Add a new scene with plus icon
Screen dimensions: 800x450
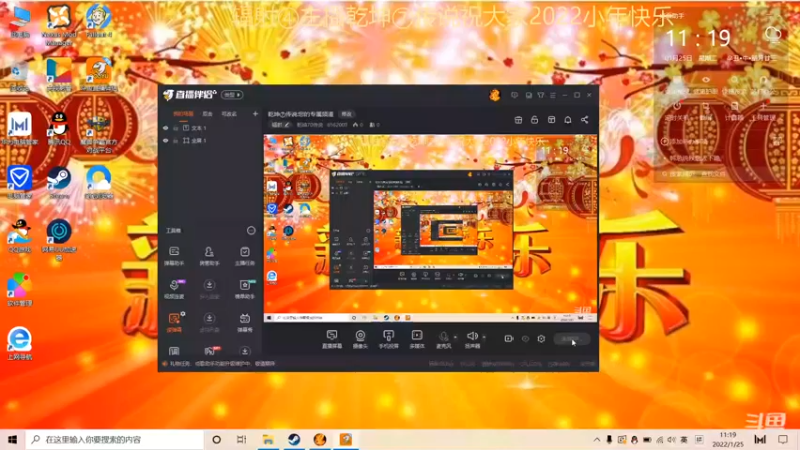[x=255, y=114]
